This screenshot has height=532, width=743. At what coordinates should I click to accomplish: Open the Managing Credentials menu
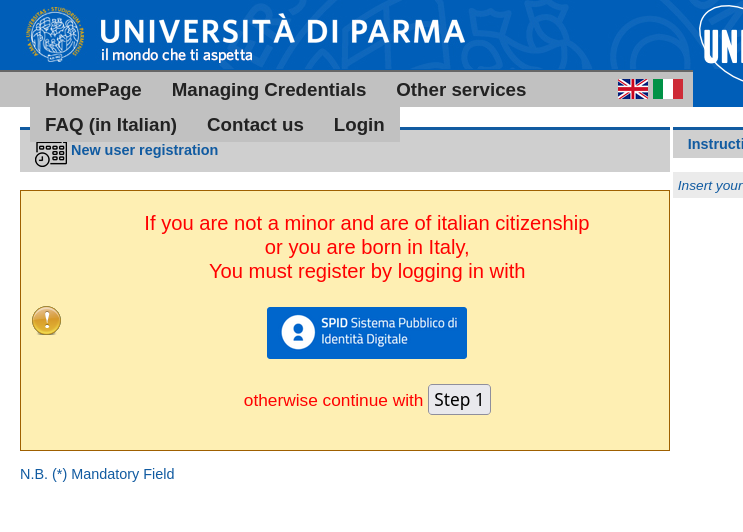(x=269, y=90)
